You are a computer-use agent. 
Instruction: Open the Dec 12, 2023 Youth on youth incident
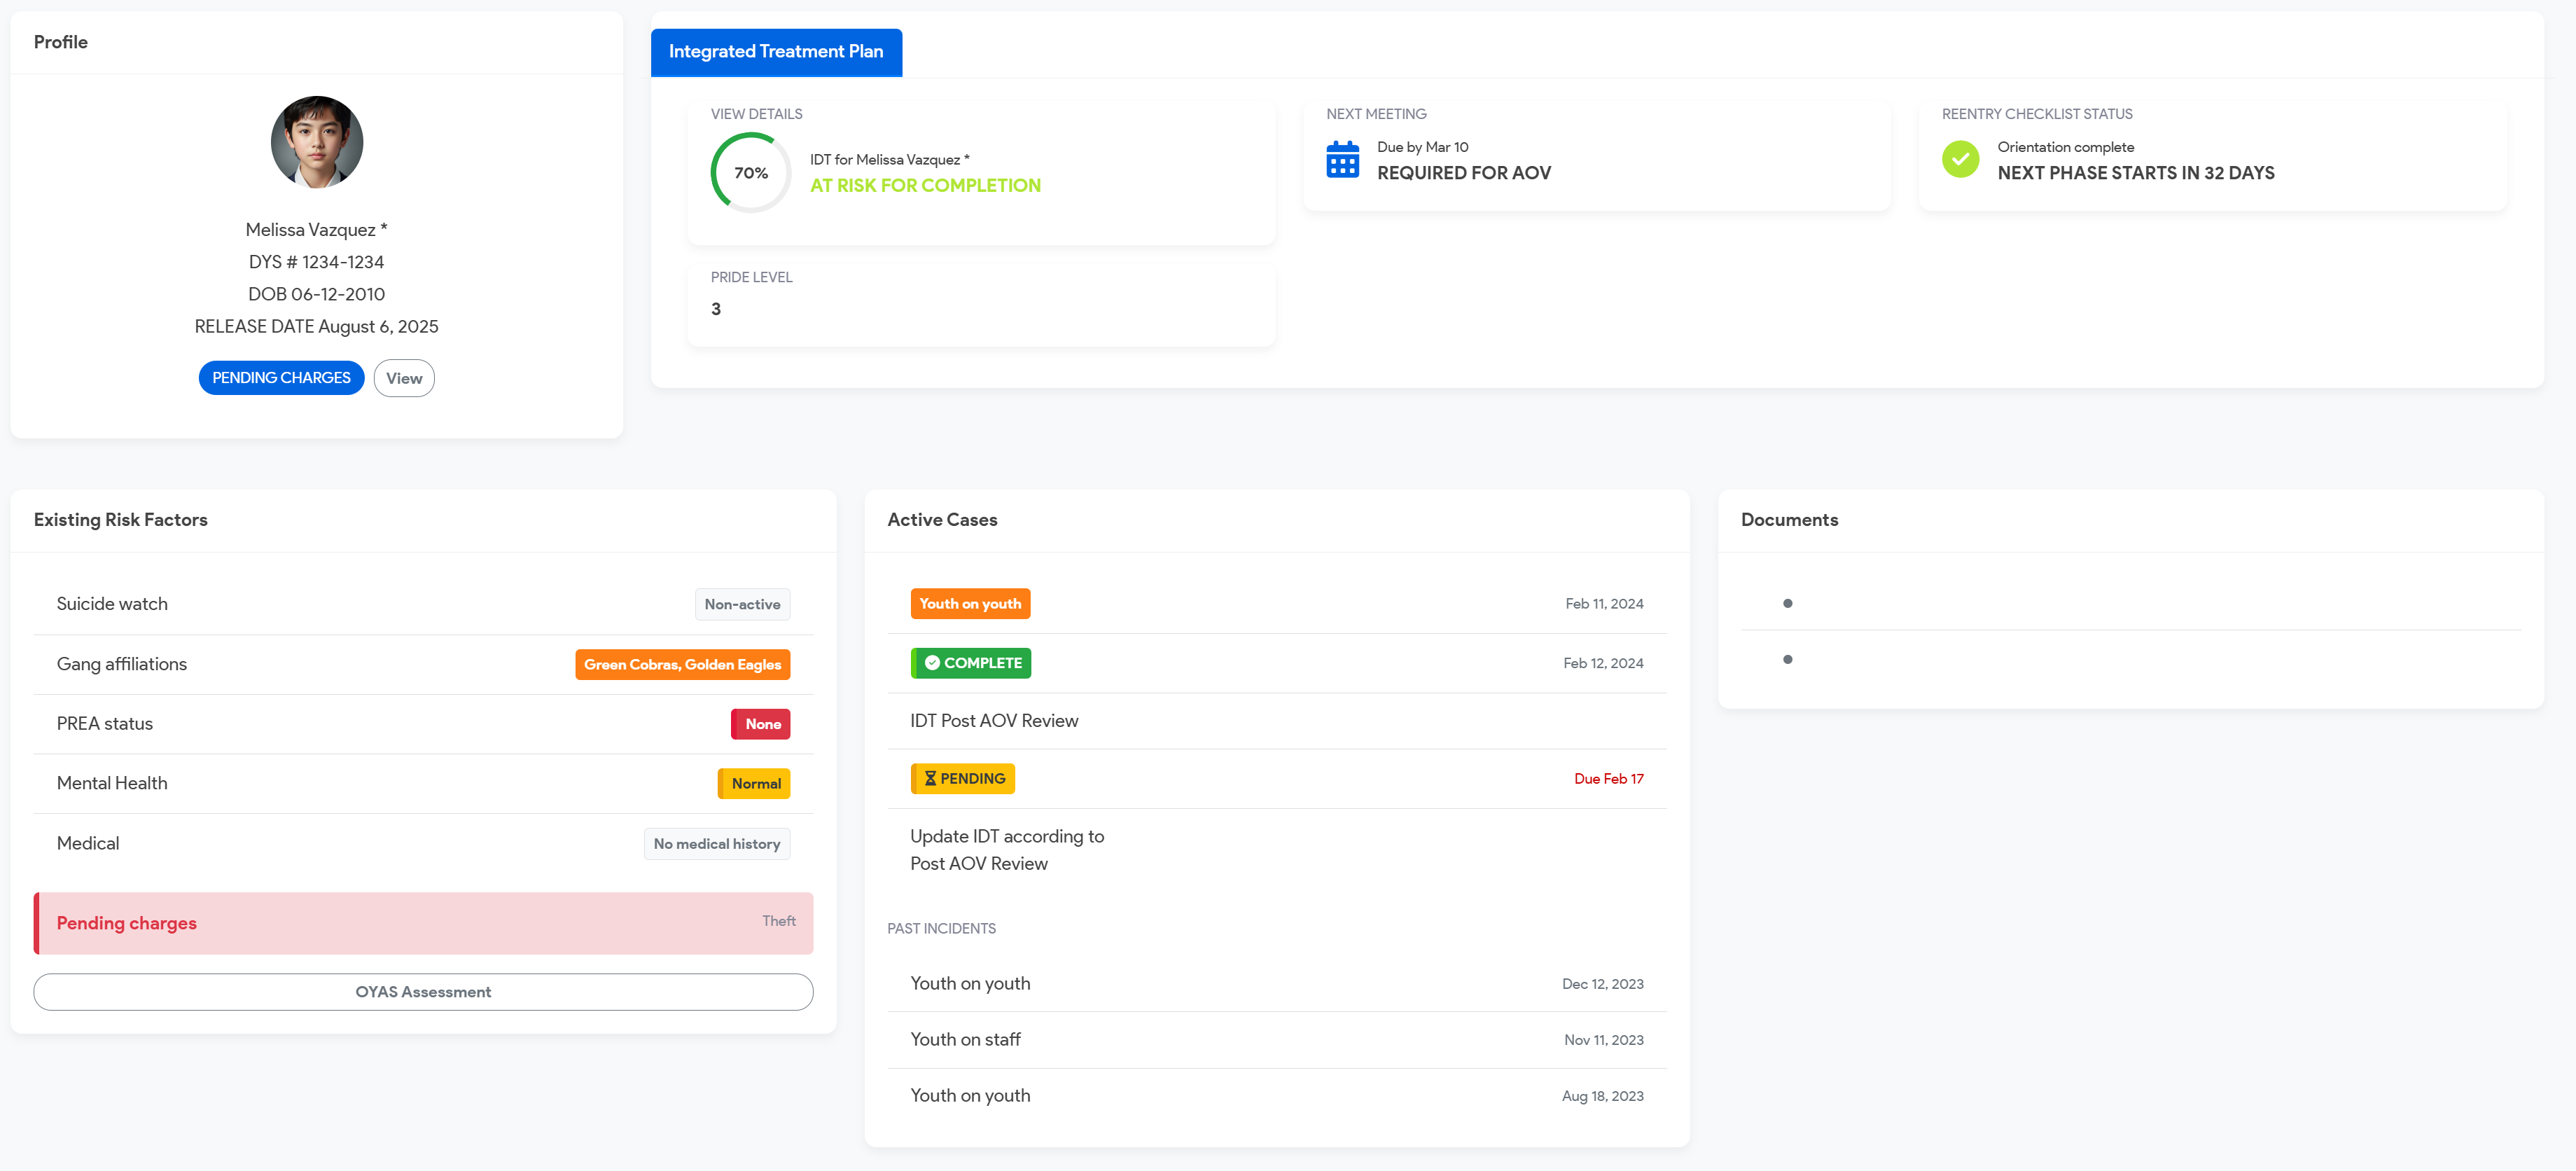click(970, 984)
